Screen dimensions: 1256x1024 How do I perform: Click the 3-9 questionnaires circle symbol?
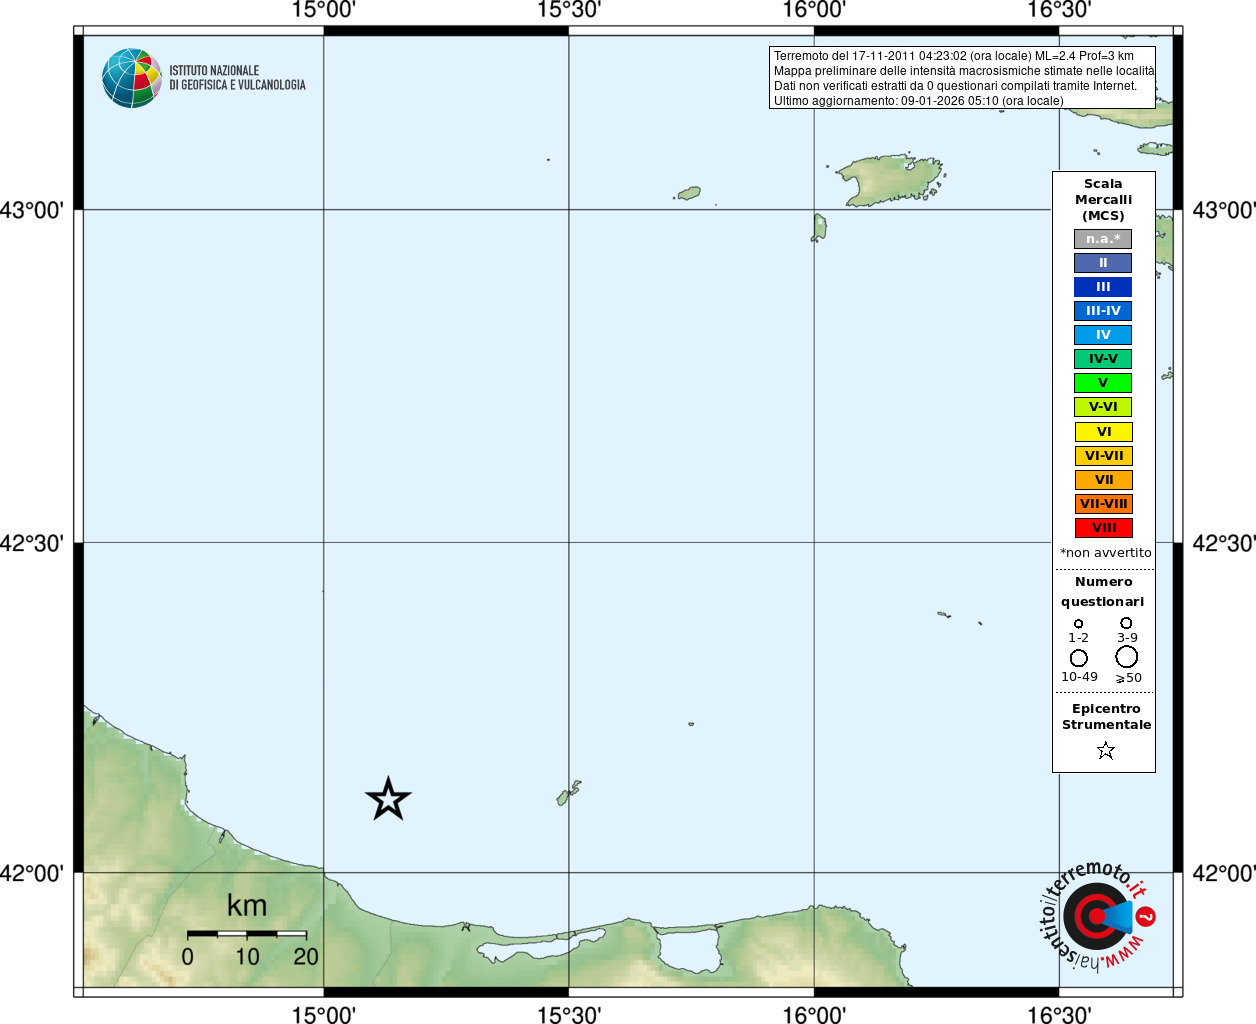click(1126, 623)
